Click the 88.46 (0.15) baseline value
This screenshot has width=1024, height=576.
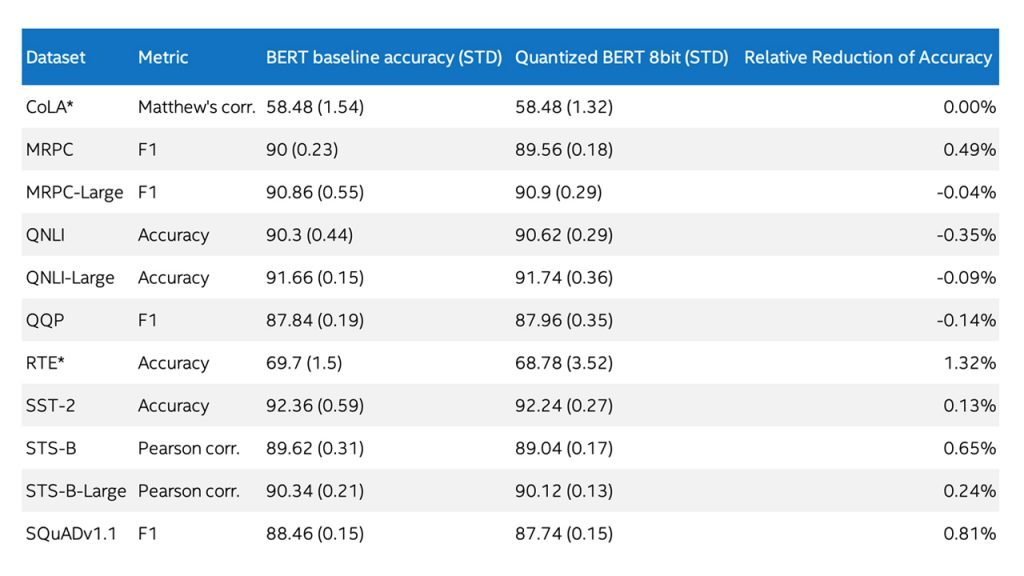click(x=315, y=534)
